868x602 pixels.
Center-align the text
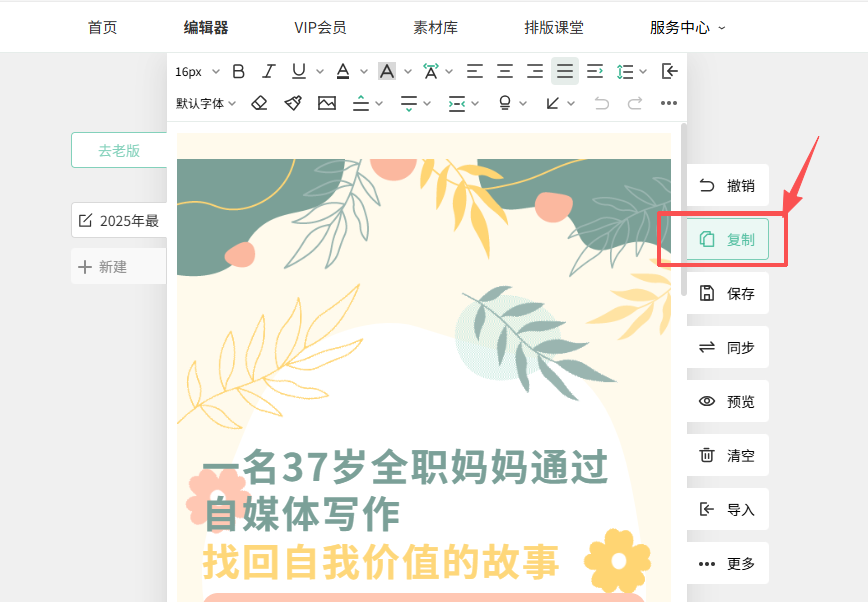pos(505,71)
